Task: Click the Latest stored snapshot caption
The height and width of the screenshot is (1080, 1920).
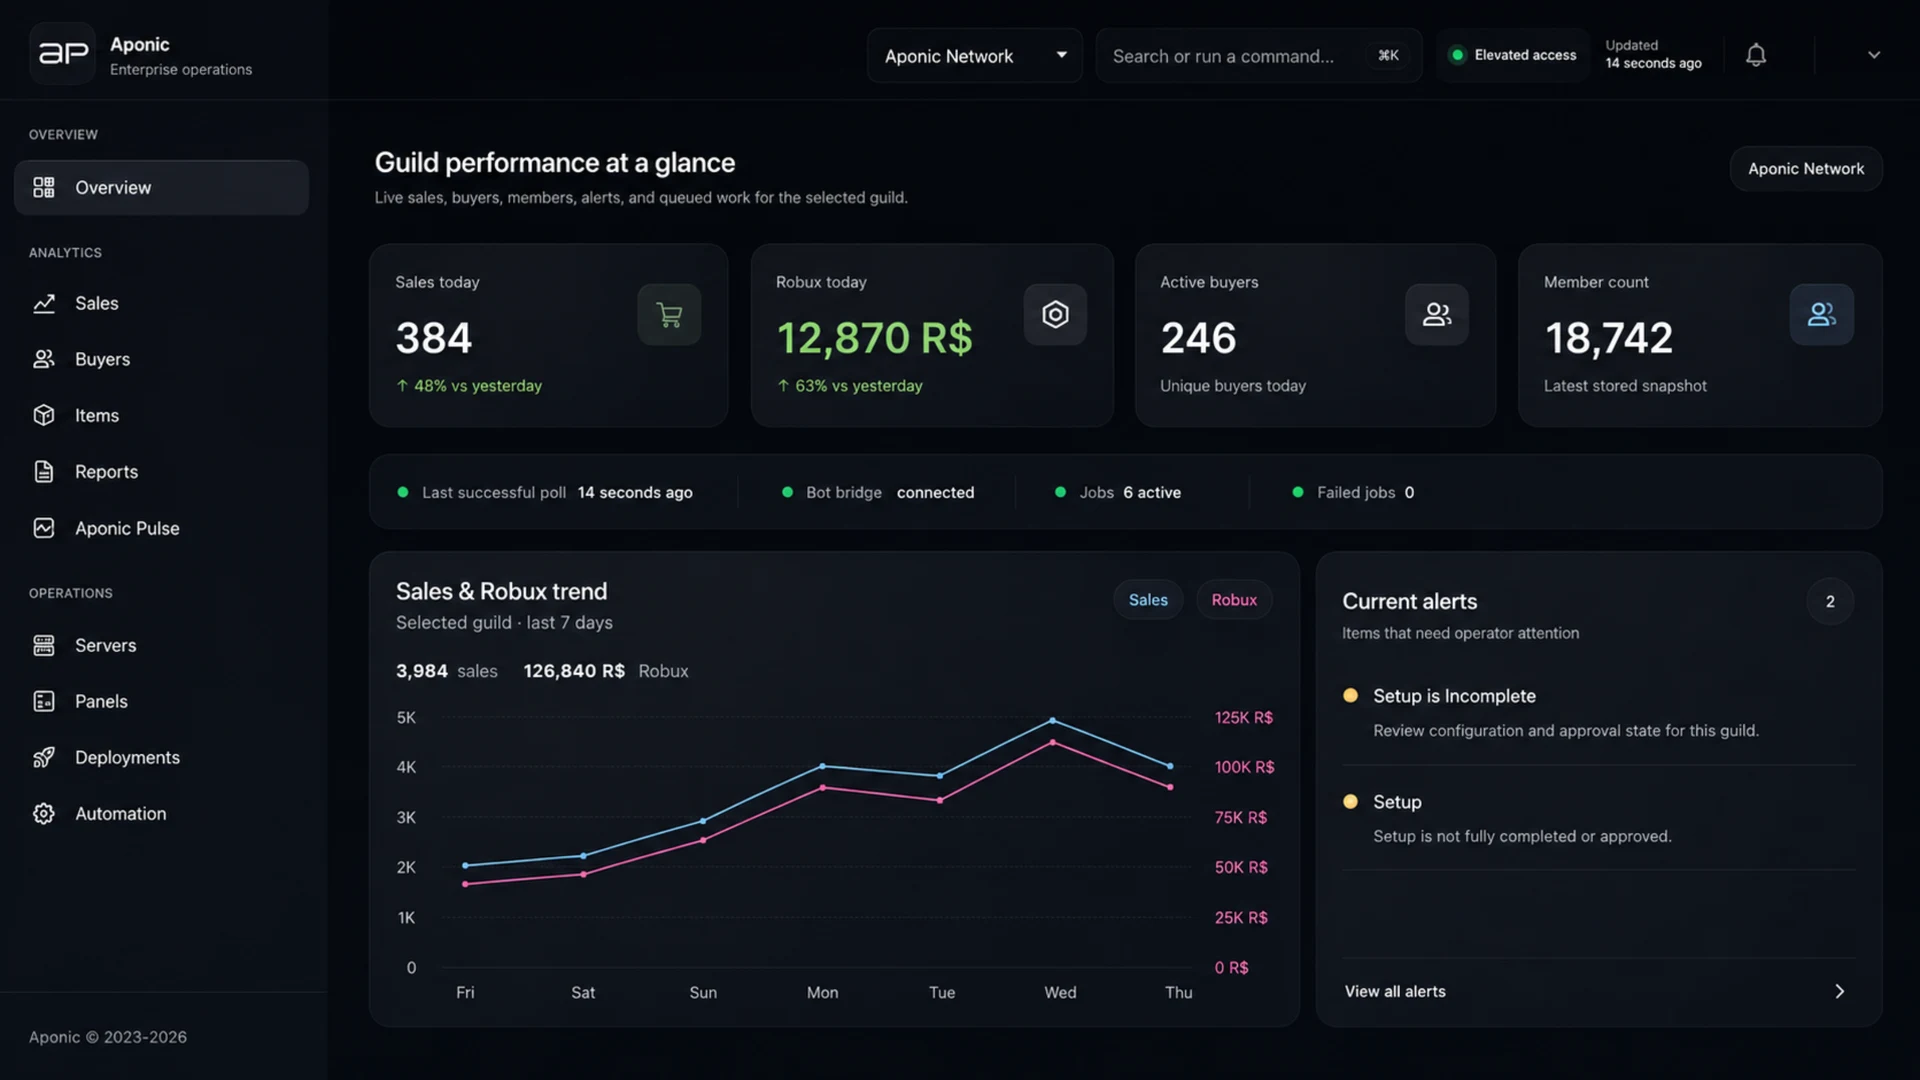Action: tap(1625, 386)
